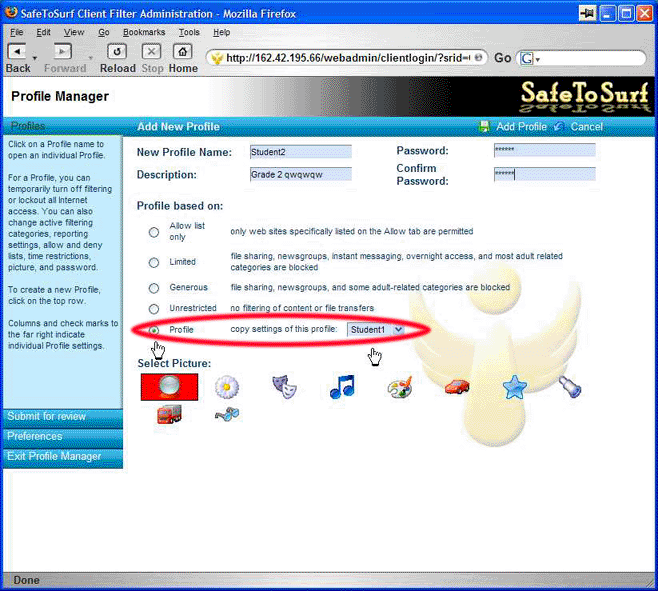Choose the theater masks picture
658x591 pixels.
coord(284,387)
